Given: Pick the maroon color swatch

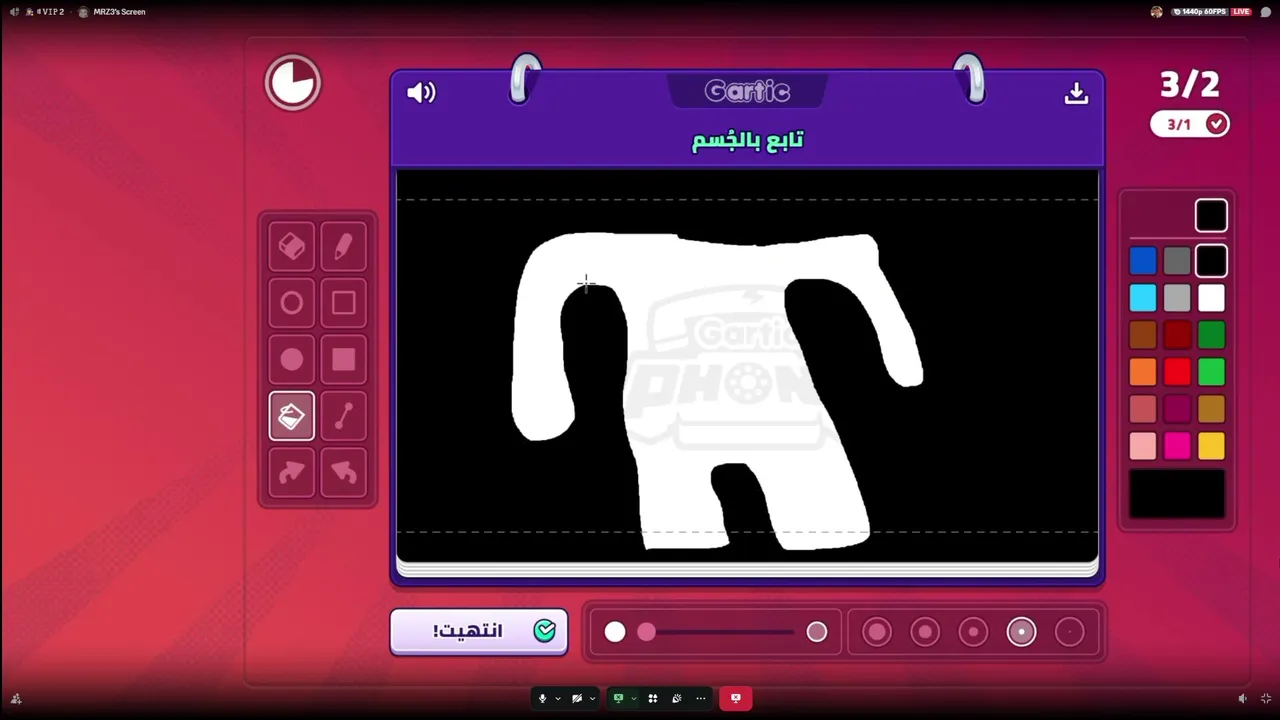Looking at the screenshot, I should point(1177,409).
